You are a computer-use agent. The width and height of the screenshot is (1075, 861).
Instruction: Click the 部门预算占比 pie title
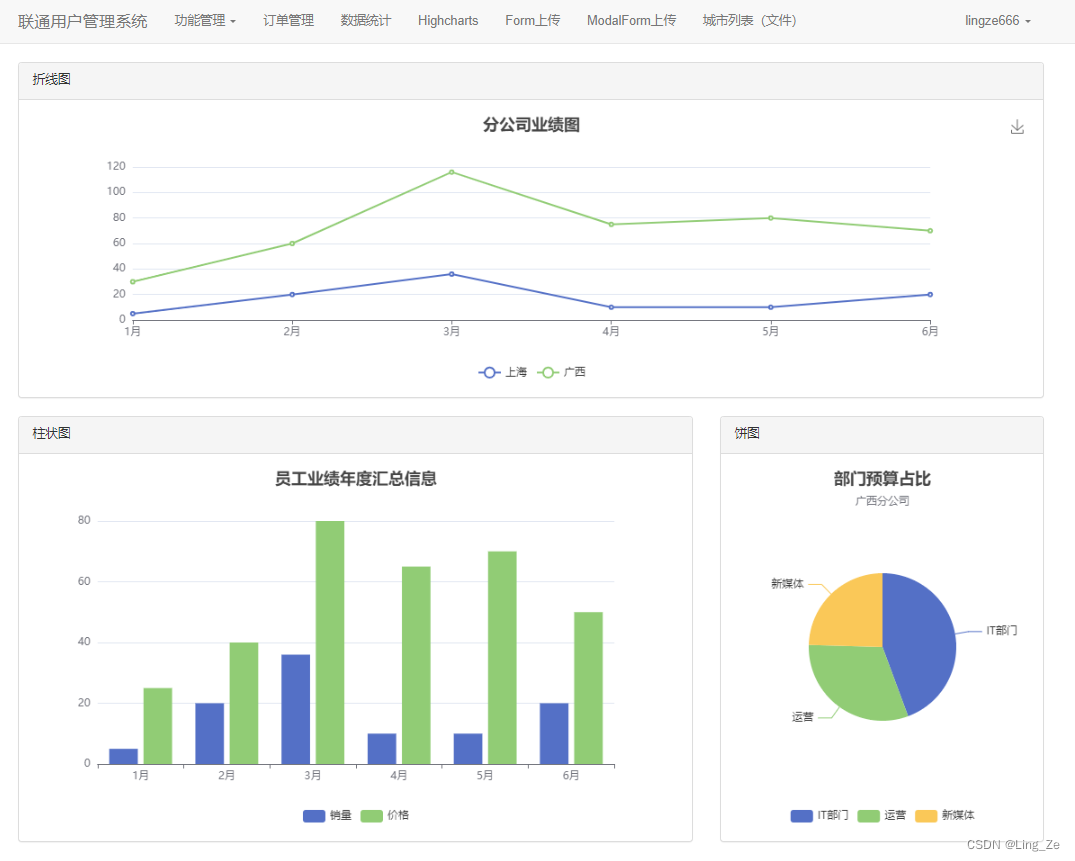(x=882, y=478)
